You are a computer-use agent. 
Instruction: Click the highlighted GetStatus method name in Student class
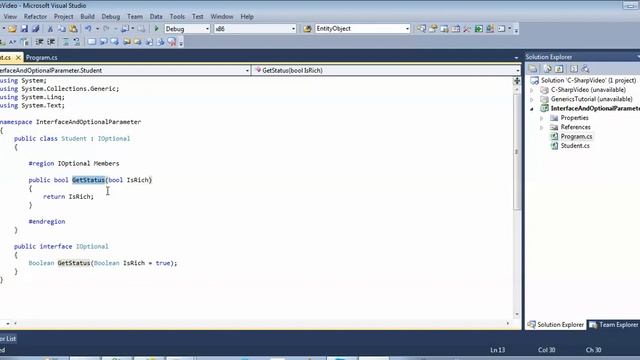click(x=89, y=180)
